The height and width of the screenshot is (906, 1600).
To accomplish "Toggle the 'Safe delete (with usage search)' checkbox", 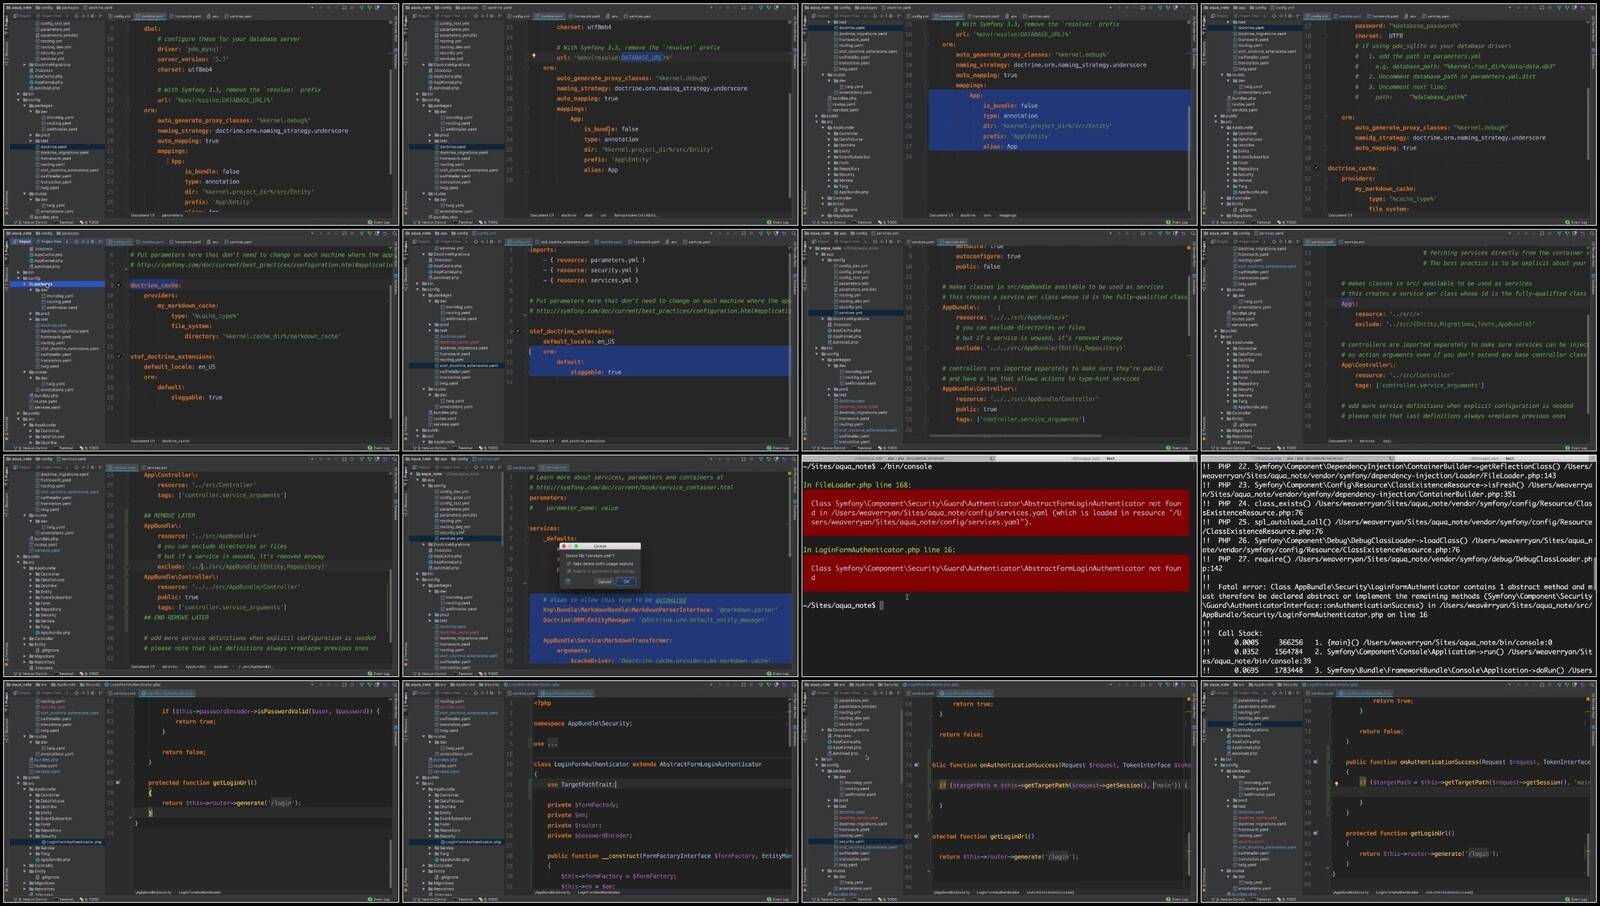I will [x=569, y=563].
